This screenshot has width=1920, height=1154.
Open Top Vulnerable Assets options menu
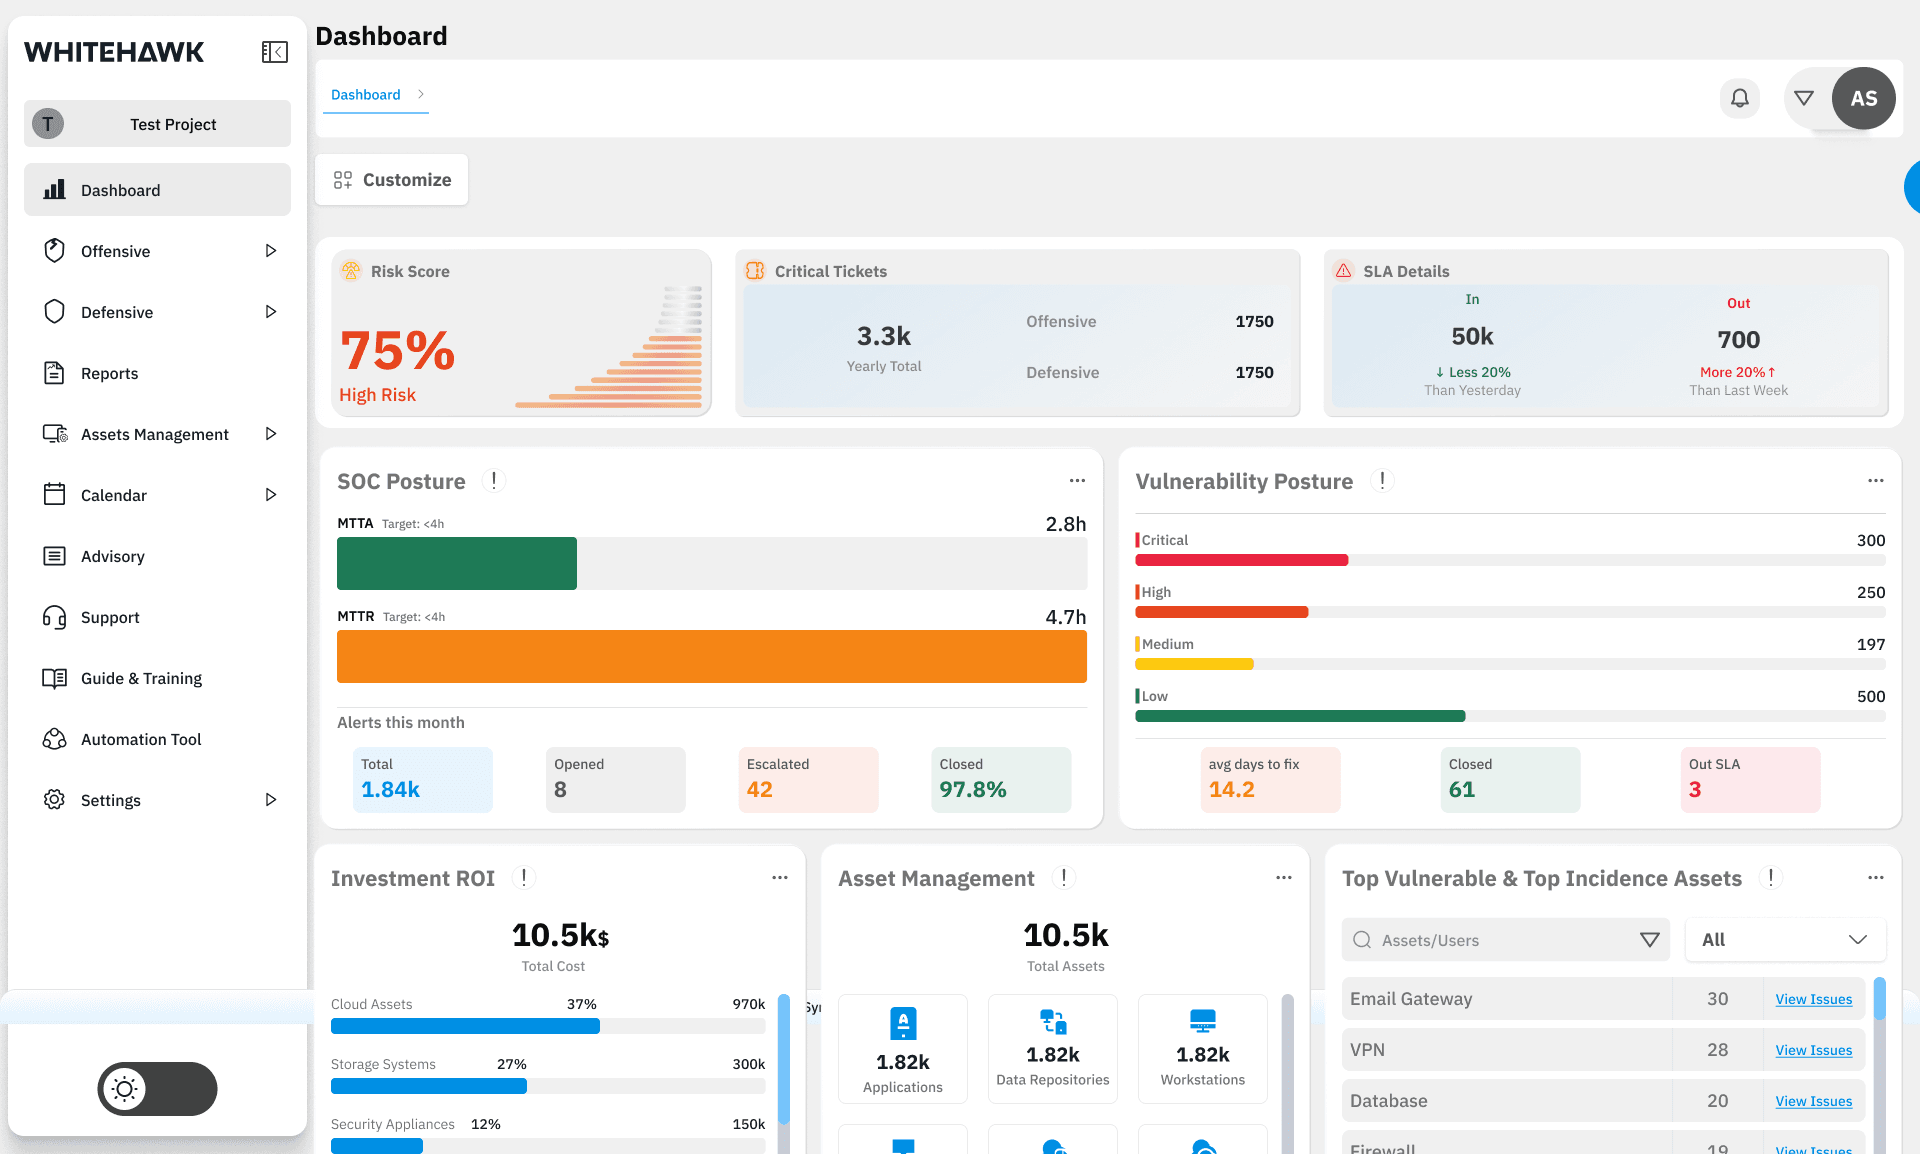tap(1876, 877)
